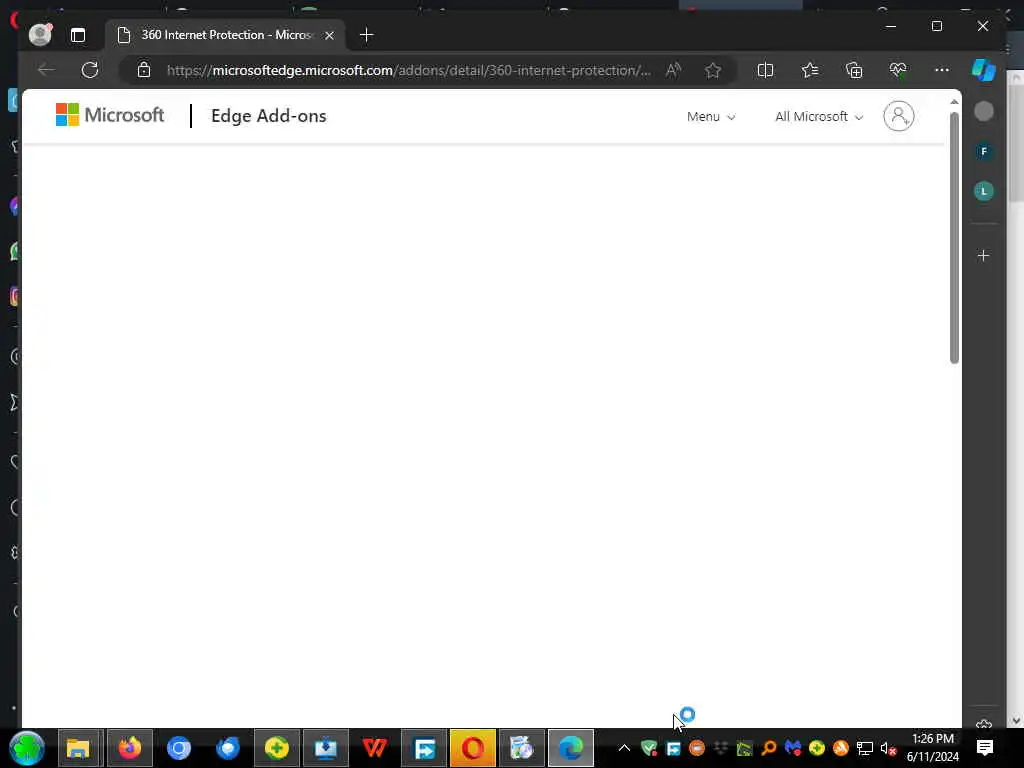Reload the current page
Viewport: 1024px width, 768px height.
(90, 70)
